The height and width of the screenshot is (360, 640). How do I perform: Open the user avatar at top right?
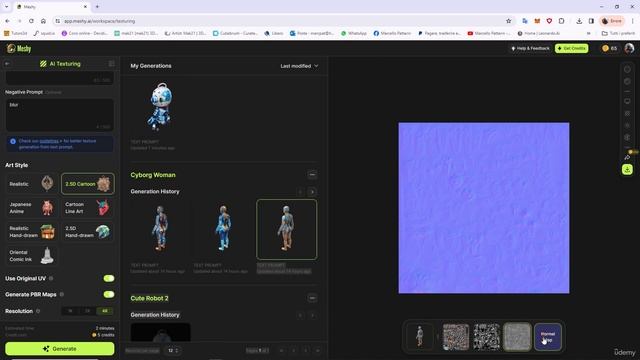[629, 48]
